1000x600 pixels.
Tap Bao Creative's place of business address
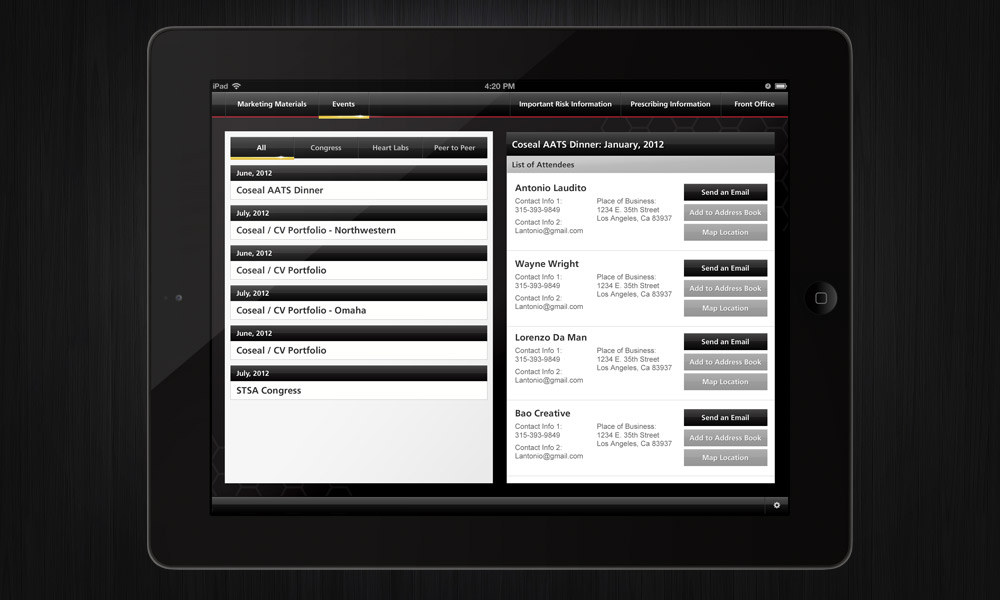[634, 439]
